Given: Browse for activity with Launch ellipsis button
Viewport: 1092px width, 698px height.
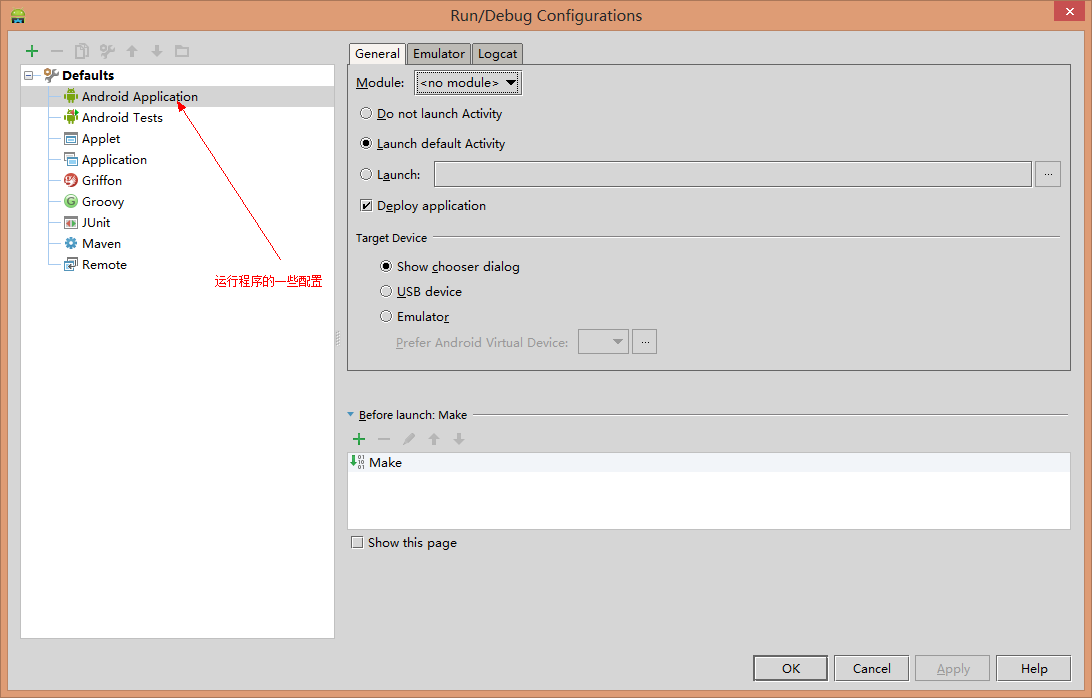Looking at the screenshot, I should pos(1047,174).
